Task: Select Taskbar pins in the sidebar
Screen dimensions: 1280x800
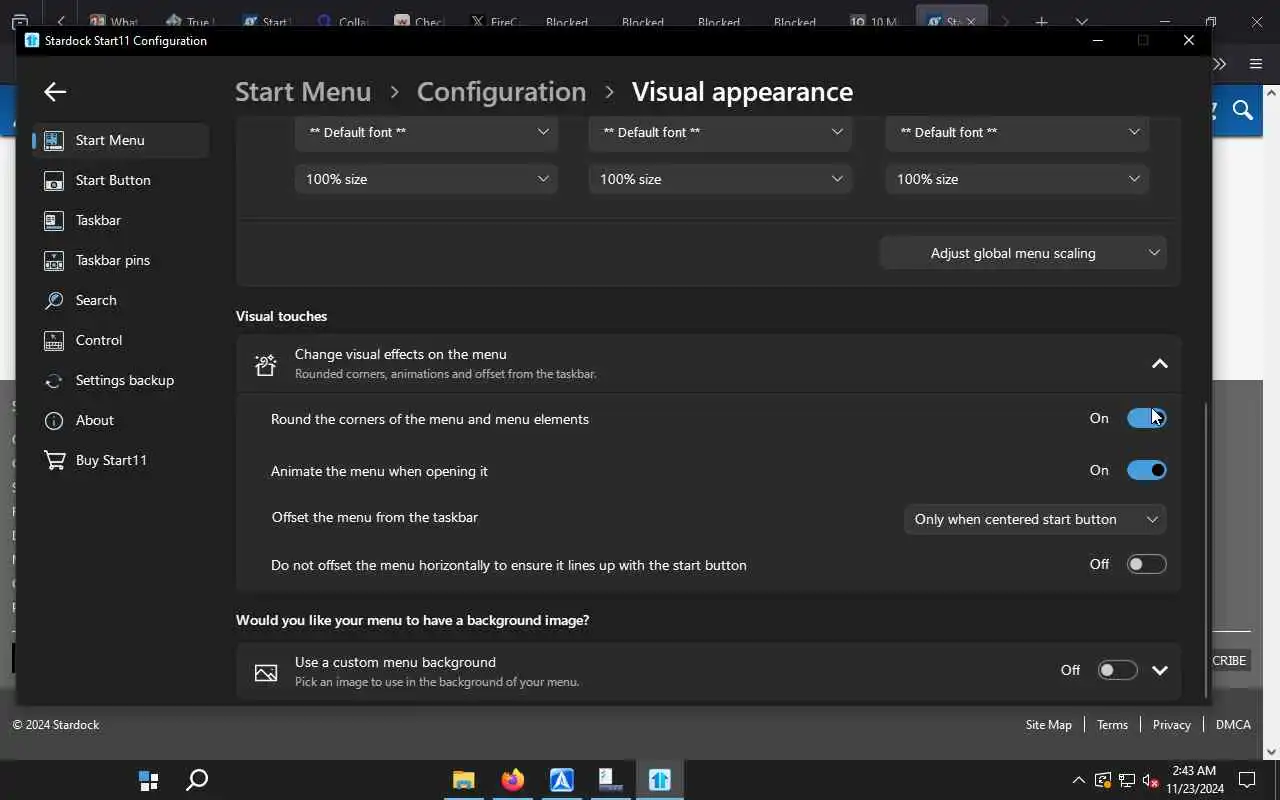Action: 121,260
